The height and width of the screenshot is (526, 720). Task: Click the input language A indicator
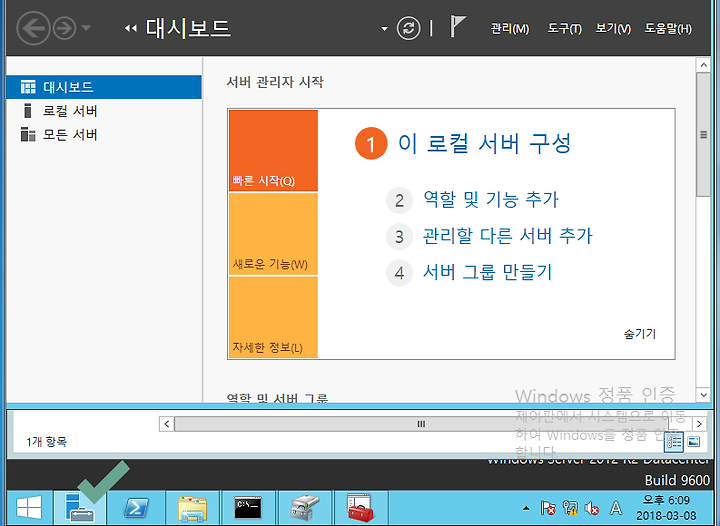pos(615,508)
